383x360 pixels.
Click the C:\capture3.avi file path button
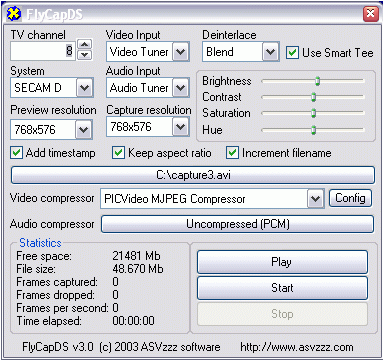[x=193, y=175]
